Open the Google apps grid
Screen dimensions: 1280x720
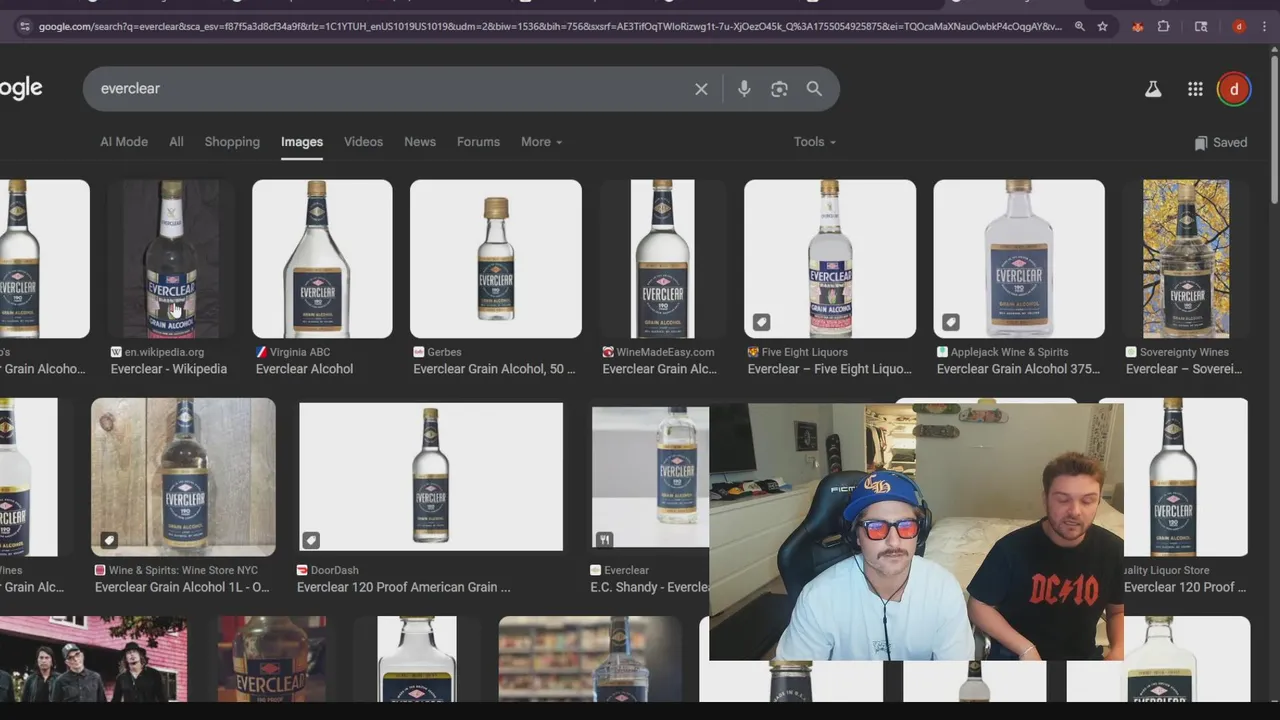1195,89
